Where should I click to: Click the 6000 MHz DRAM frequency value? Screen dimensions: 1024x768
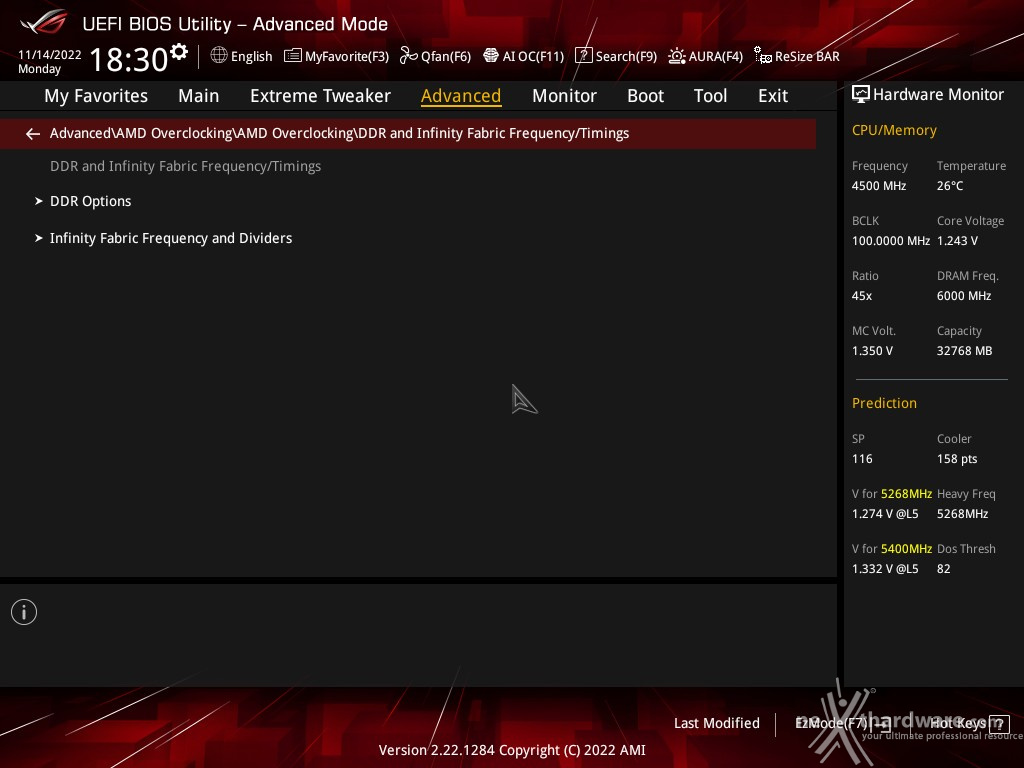coord(964,296)
